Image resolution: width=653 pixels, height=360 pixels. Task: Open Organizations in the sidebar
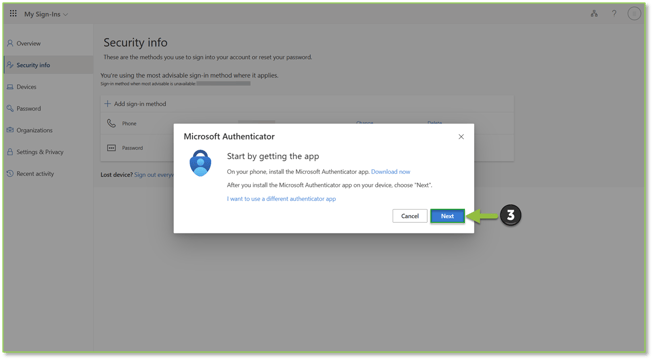click(35, 130)
